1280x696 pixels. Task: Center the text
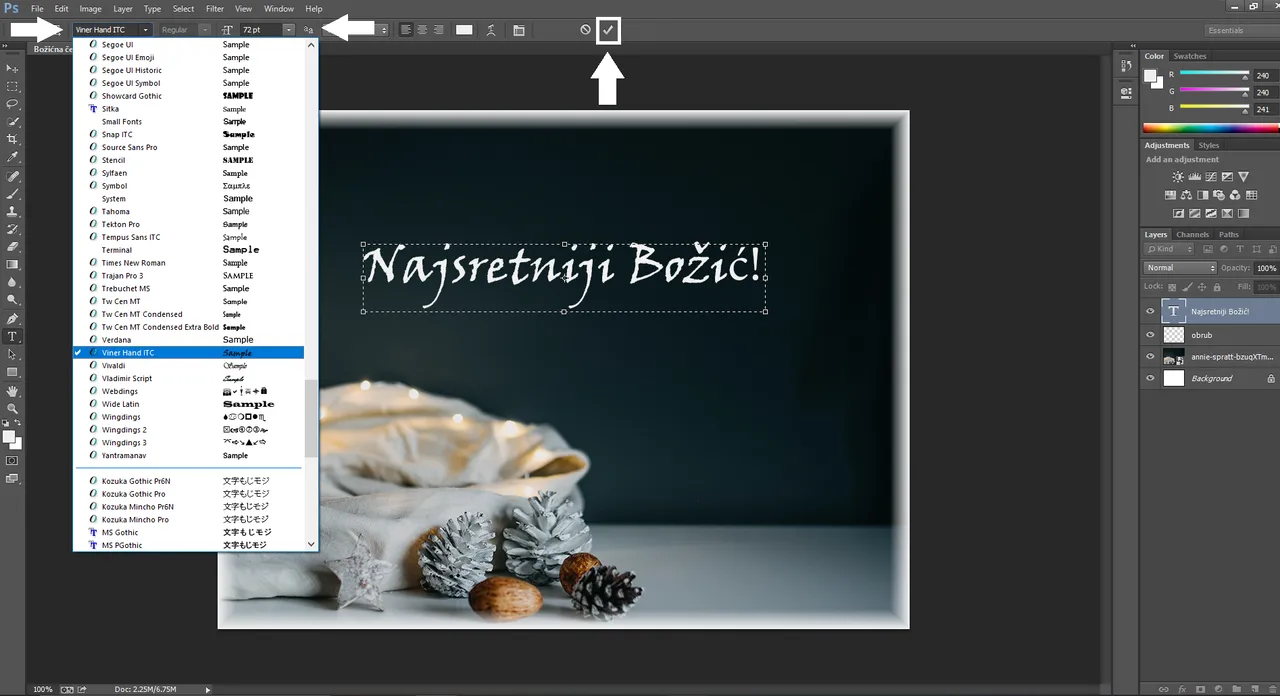422,30
